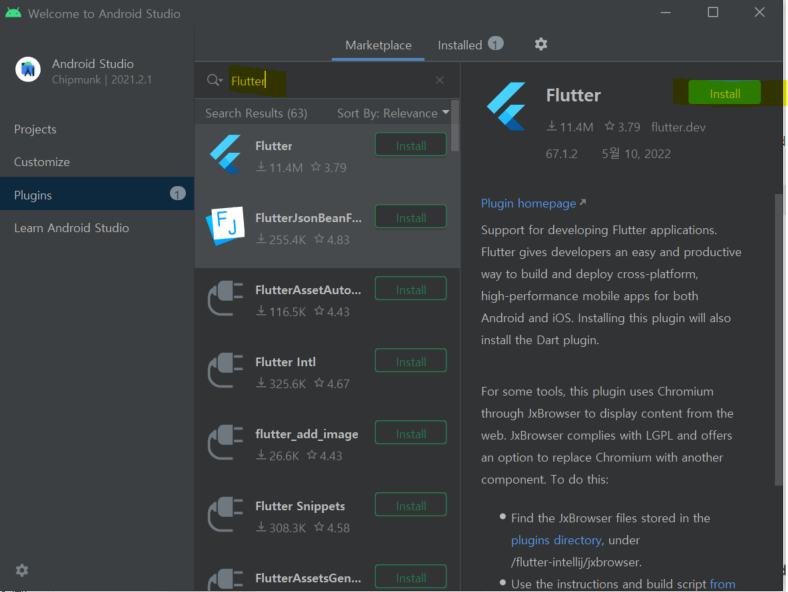Click the Search Results (63) label
The width and height of the screenshot is (788, 592).
point(256,113)
